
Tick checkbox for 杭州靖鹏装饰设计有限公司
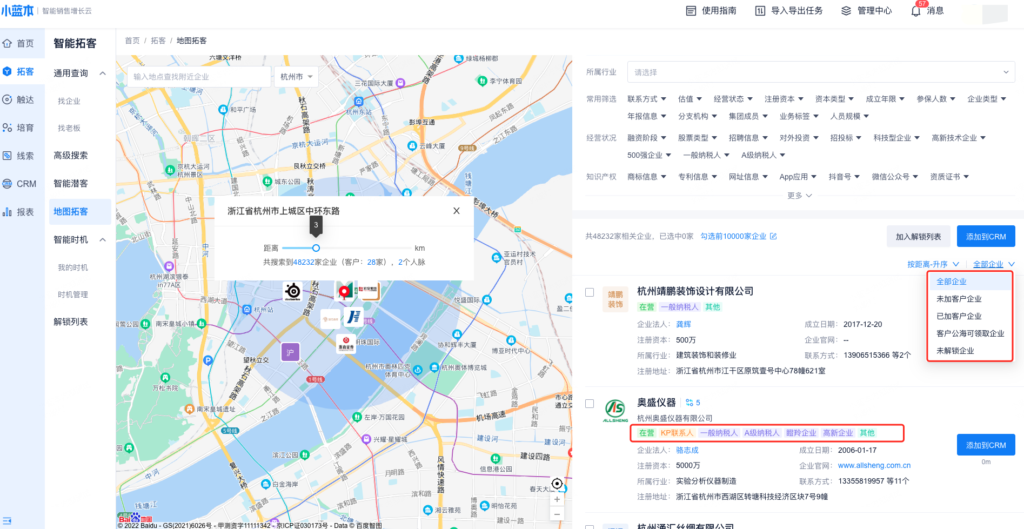tap(590, 292)
